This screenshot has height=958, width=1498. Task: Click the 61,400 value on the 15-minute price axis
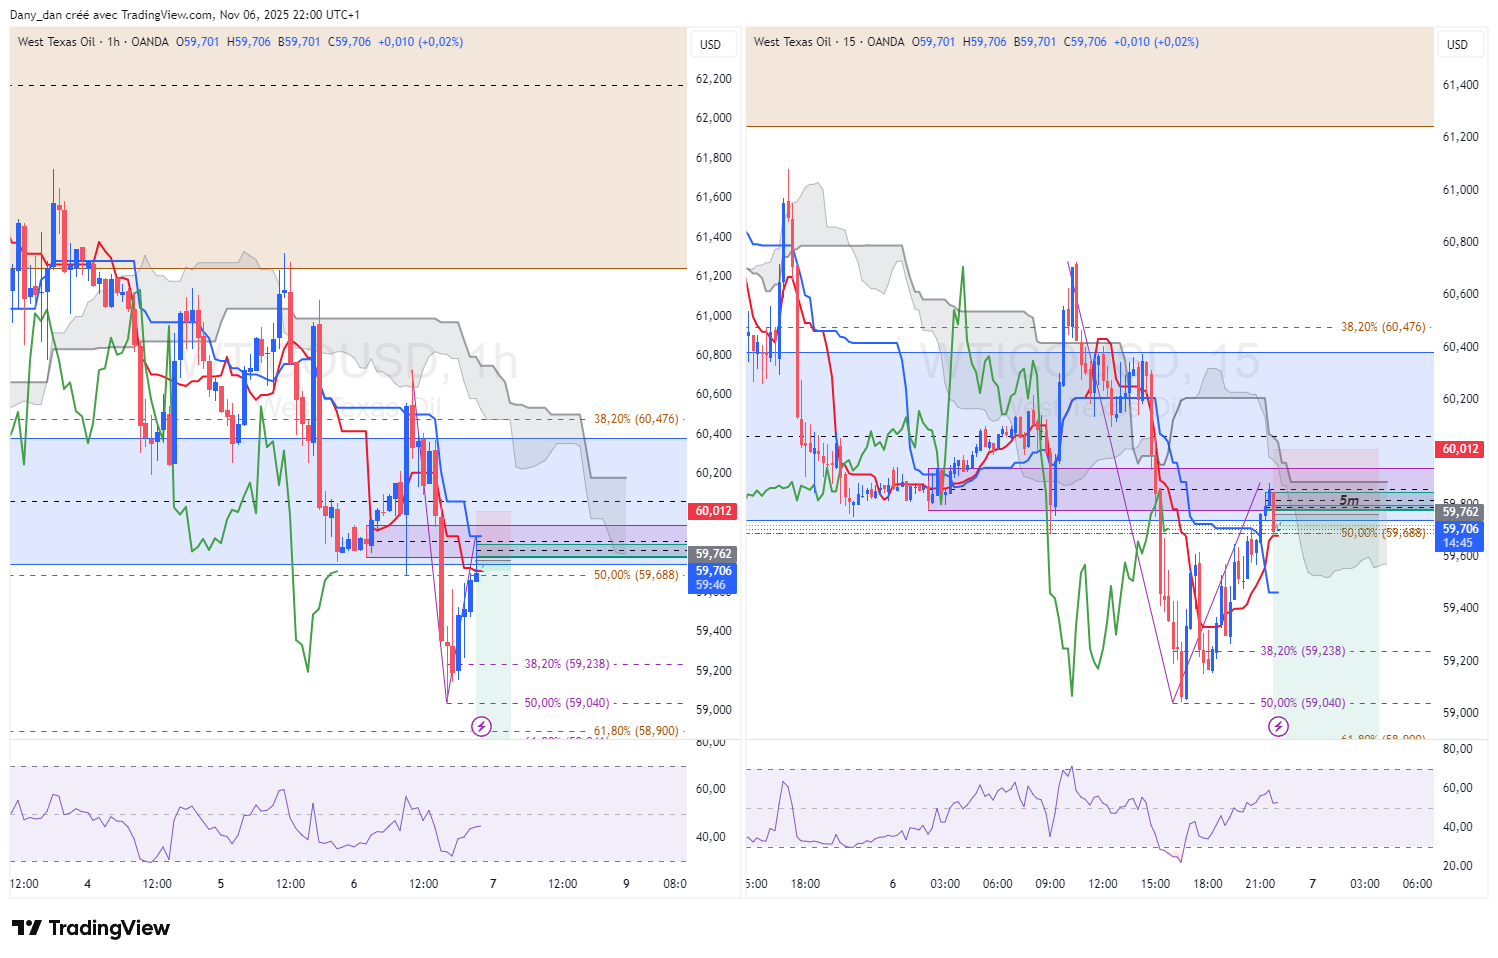pyautogui.click(x=1461, y=85)
